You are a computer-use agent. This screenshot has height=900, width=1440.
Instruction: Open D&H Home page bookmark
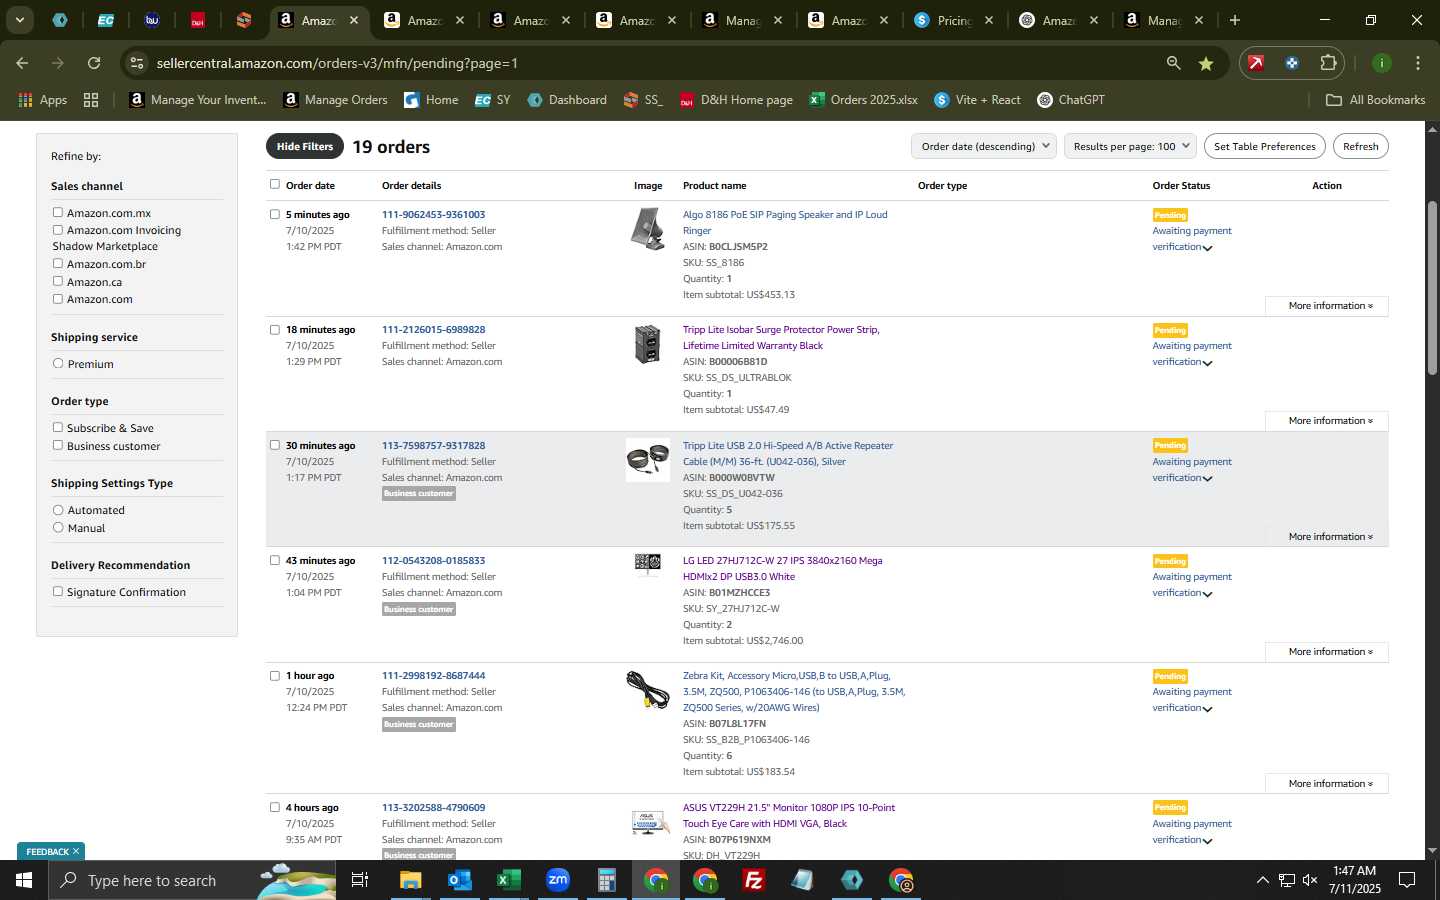point(736,100)
